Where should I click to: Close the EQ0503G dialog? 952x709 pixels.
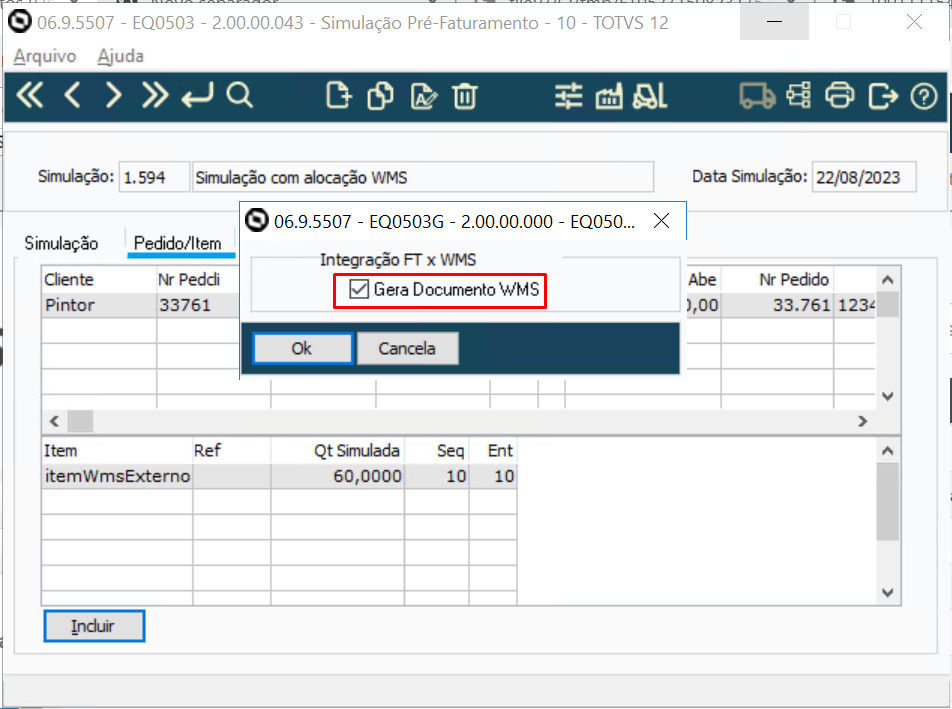click(x=661, y=221)
